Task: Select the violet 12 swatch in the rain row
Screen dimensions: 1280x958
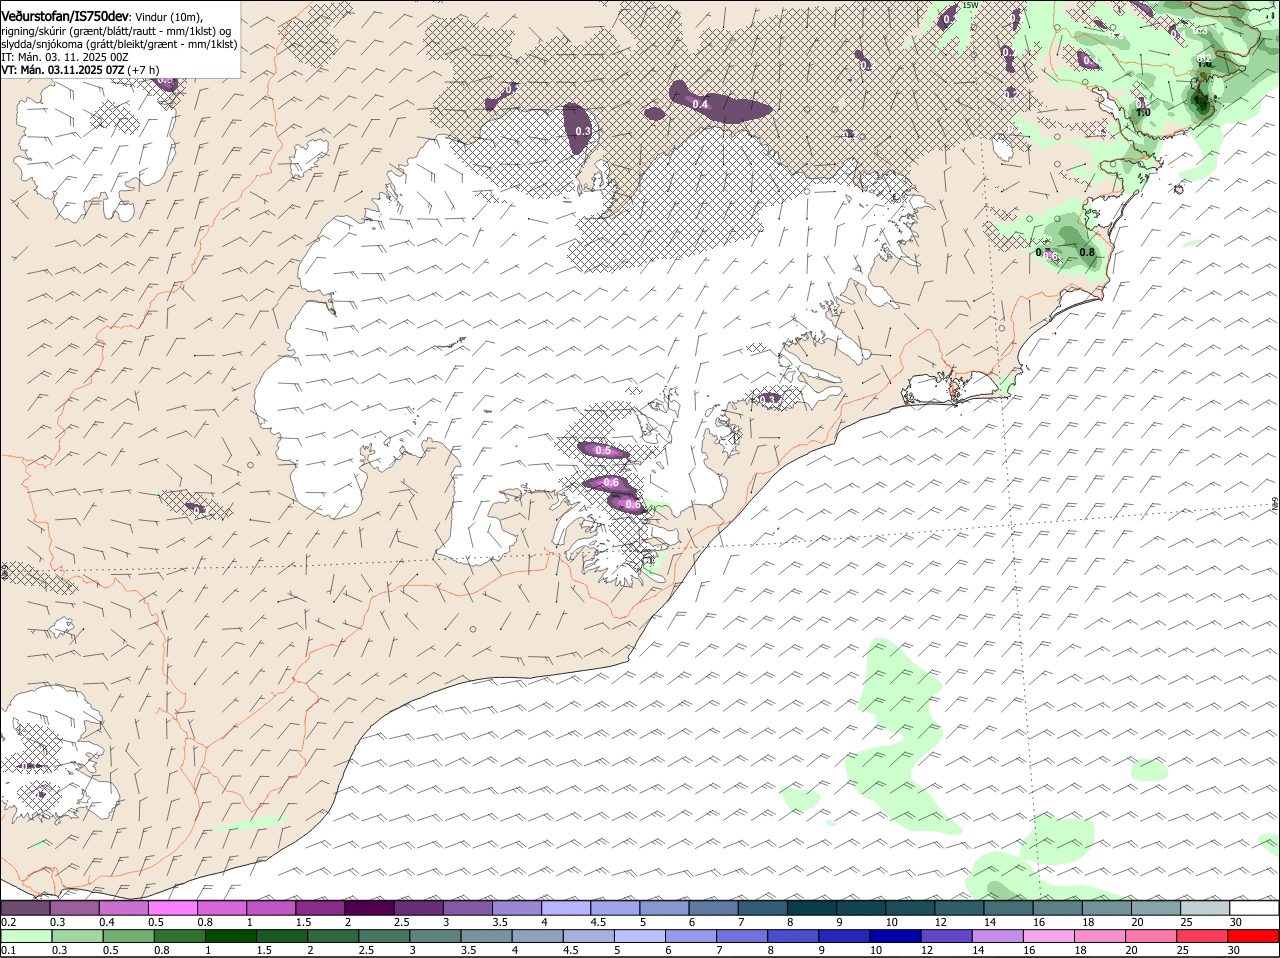Action: 947,936
